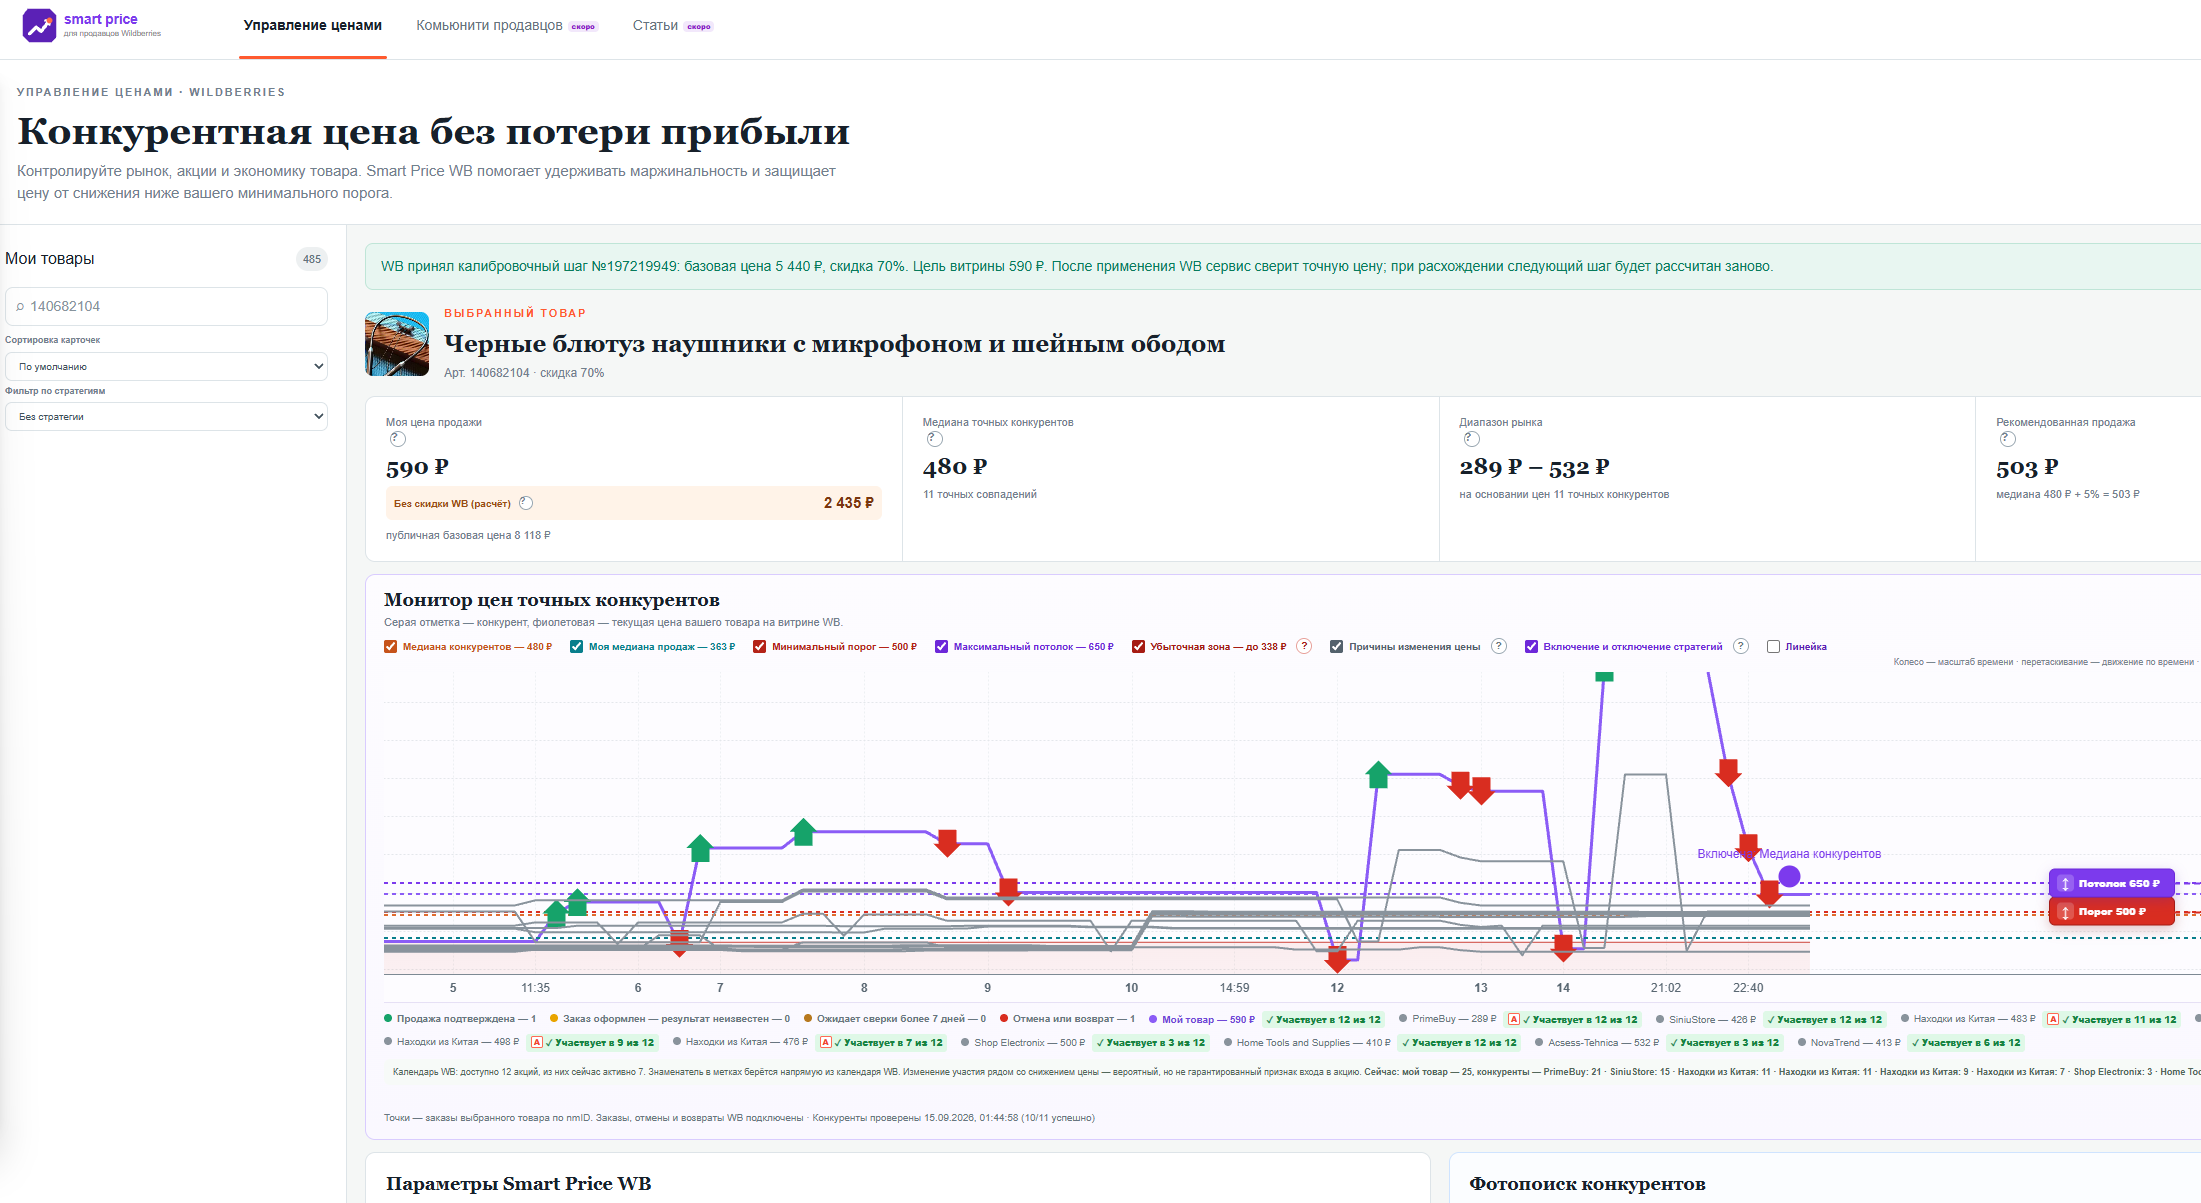This screenshot has height=1203, width=2201.
Task: Click the highest green up-arrow marker near tick 12
Action: point(1378,774)
